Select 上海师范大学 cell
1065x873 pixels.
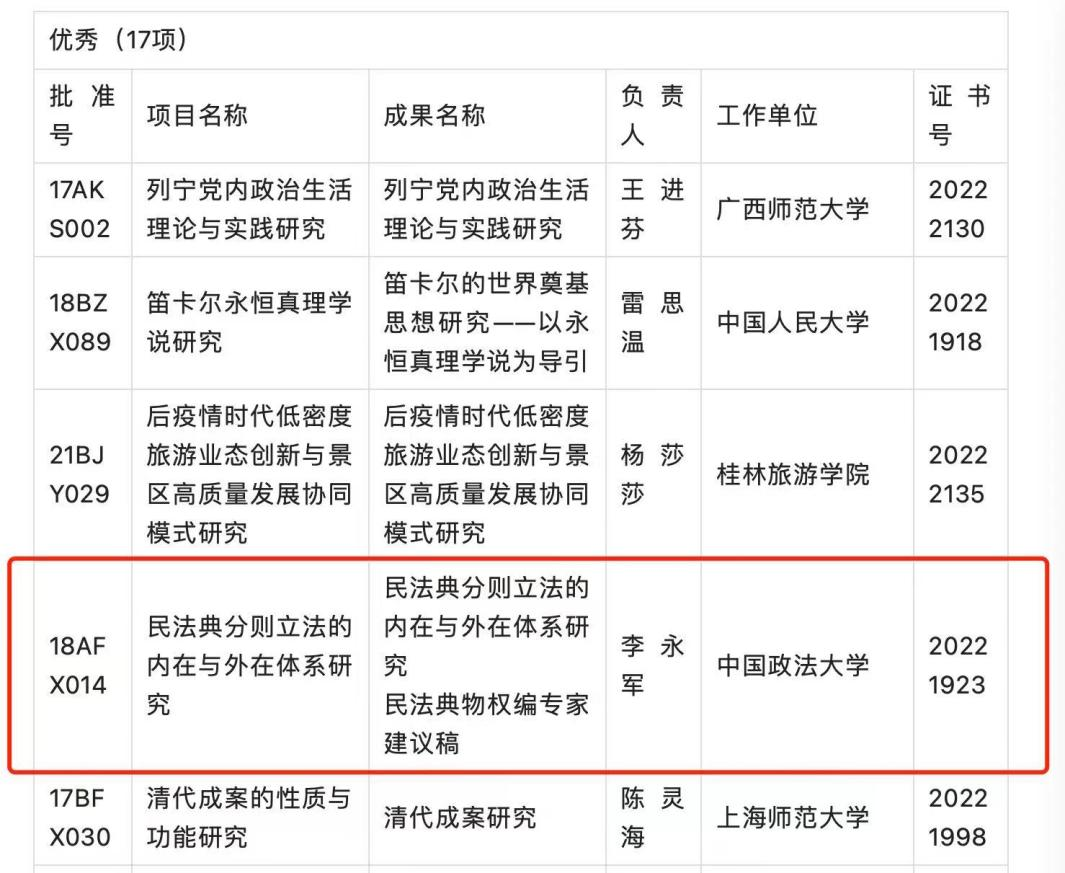[x=793, y=817]
